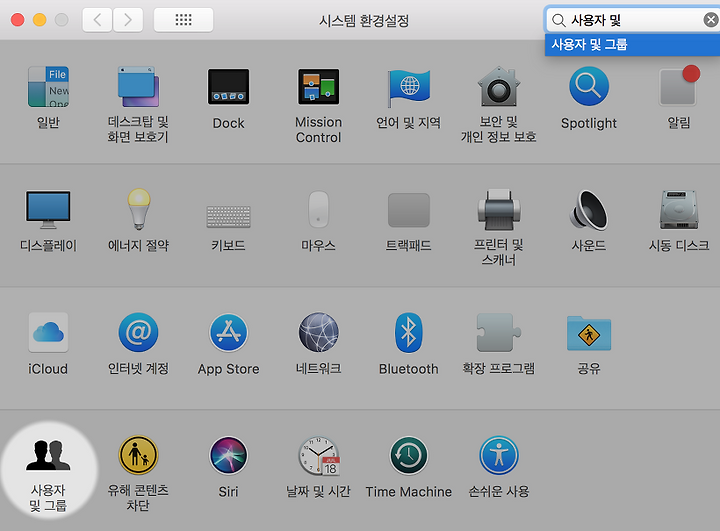Open 사운드 speaker icon
This screenshot has height=531, width=720.
(589, 210)
